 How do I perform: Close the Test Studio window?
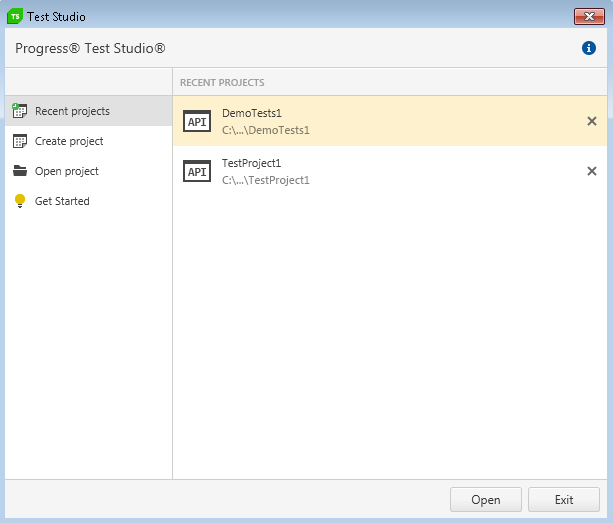tap(589, 16)
